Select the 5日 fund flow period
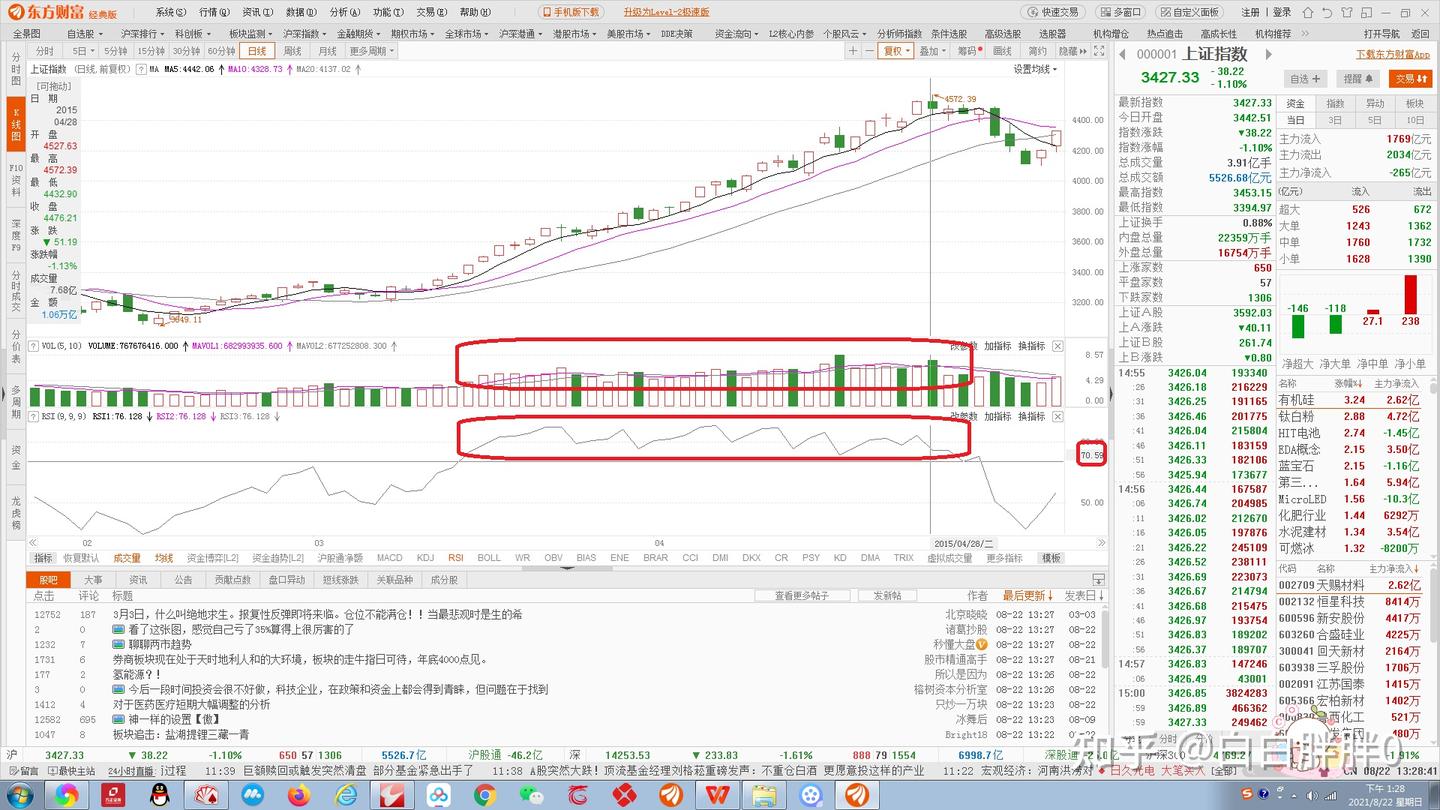The image size is (1440, 810). point(1375,120)
